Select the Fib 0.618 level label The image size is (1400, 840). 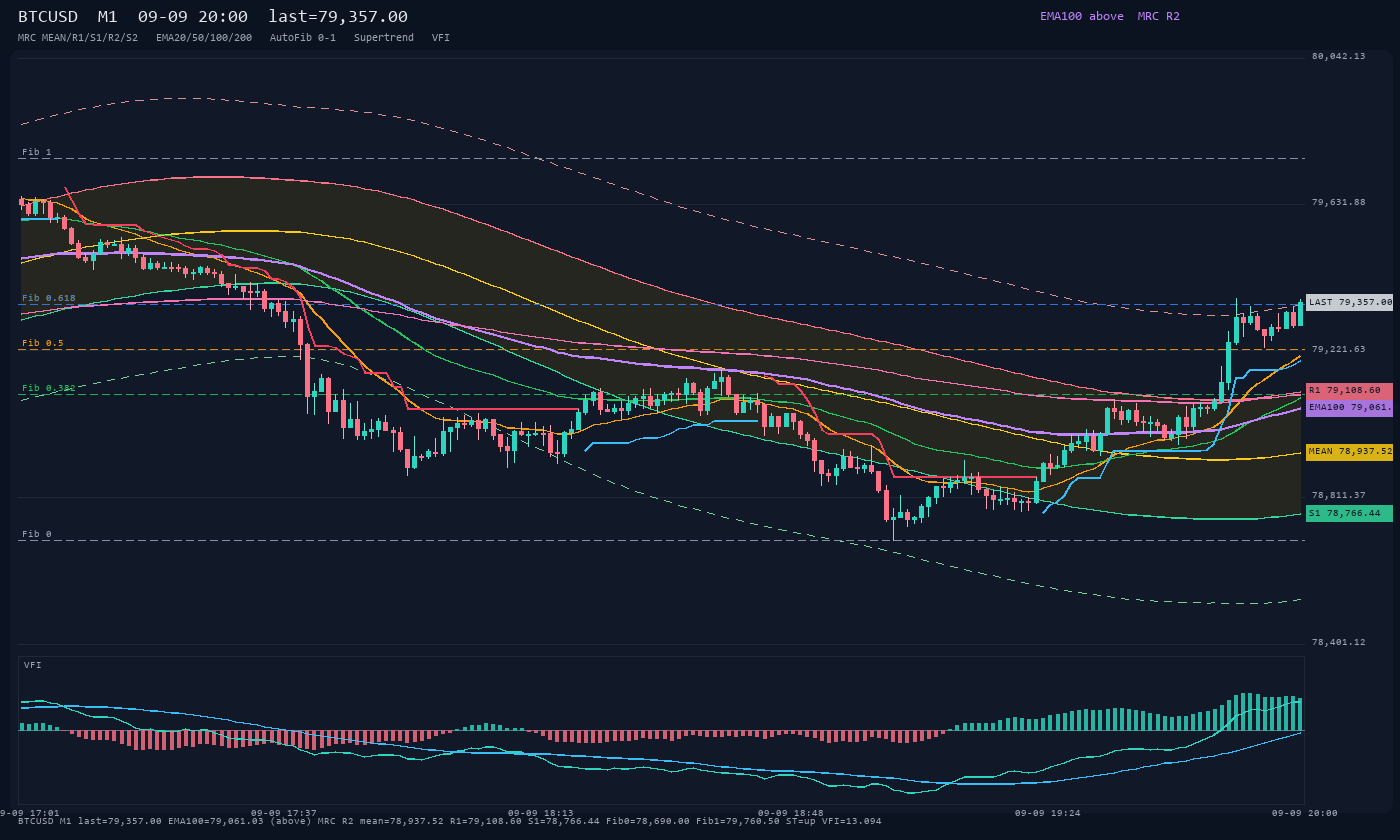pos(48,298)
